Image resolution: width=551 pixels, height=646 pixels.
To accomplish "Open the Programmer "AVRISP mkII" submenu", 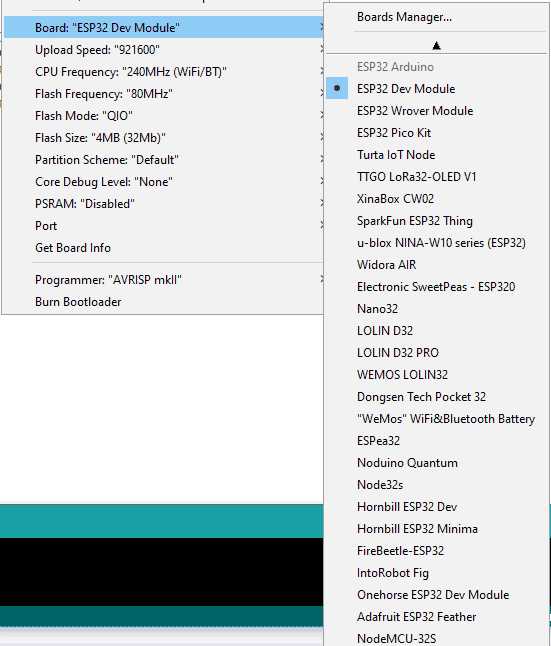I will coord(164,280).
